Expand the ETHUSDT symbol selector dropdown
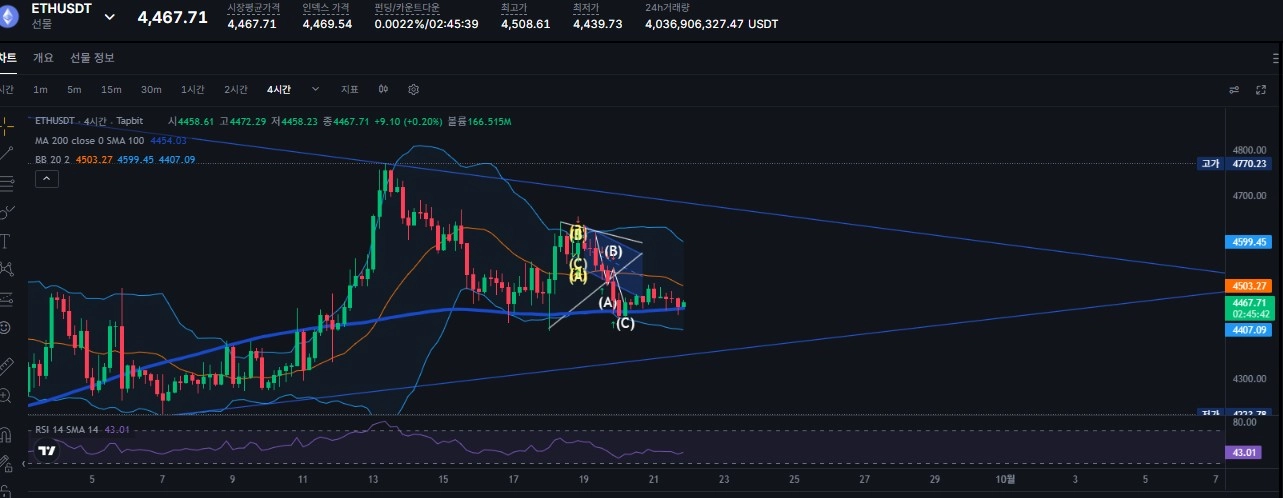The width and height of the screenshot is (1283, 498). point(110,17)
